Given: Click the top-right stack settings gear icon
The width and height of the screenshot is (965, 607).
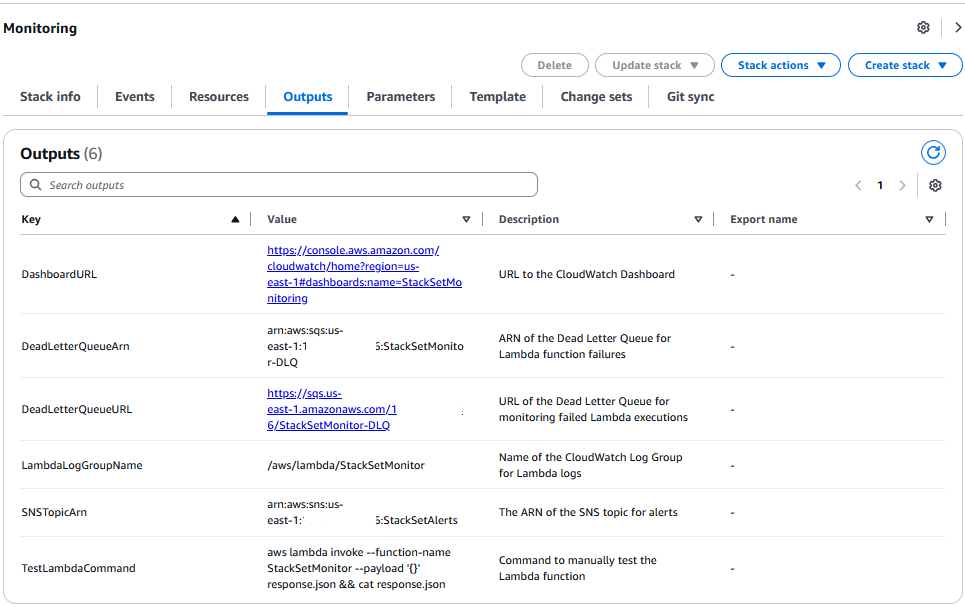Looking at the screenshot, I should point(923,28).
